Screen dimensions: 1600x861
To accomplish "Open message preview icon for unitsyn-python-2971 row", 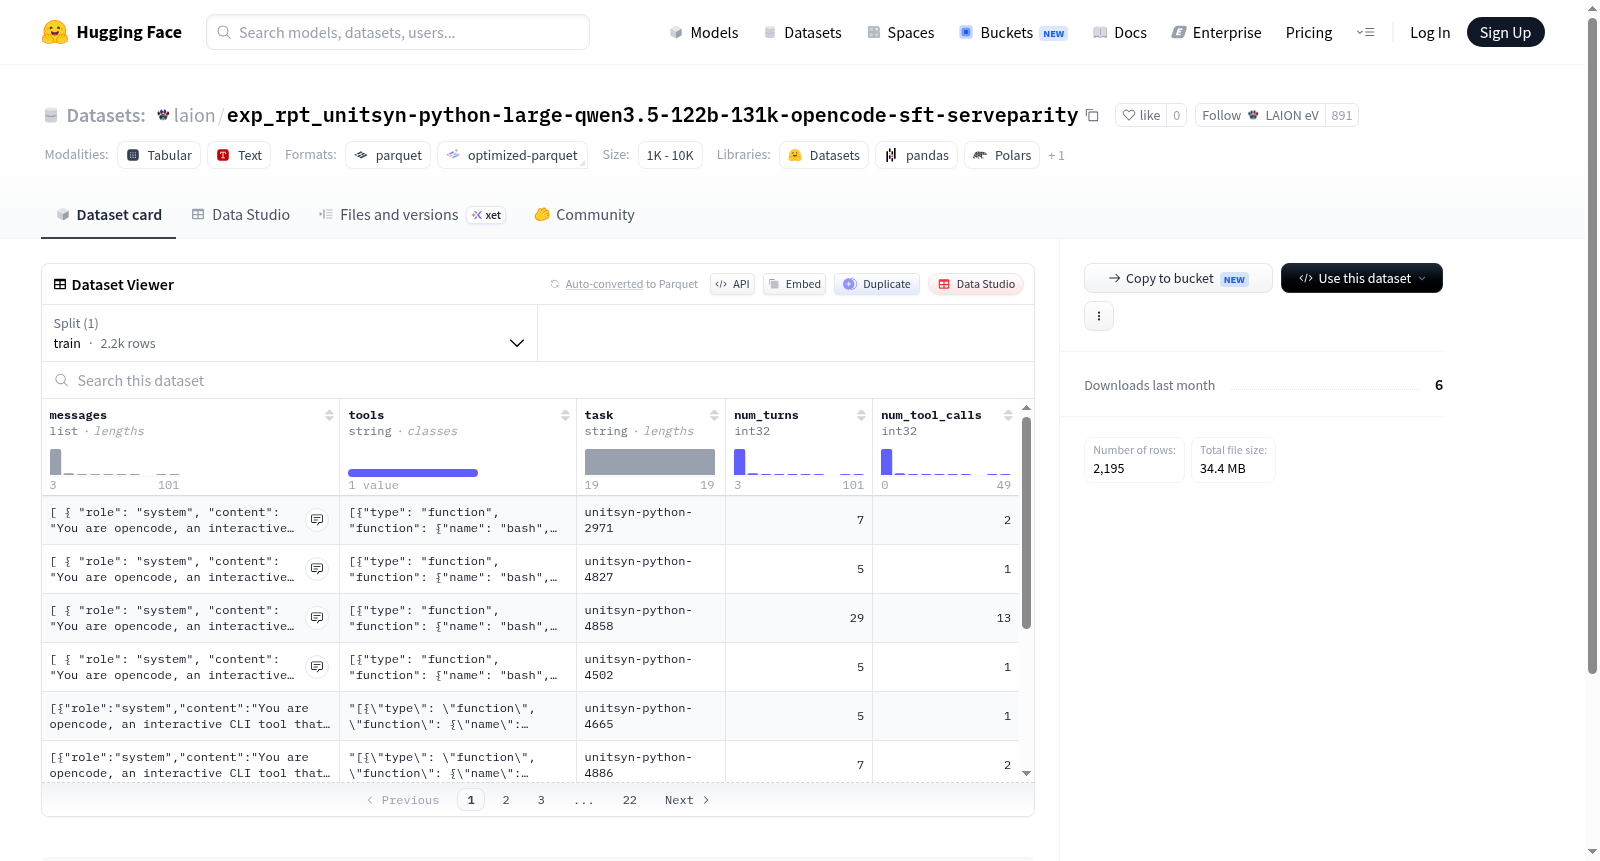I will 317,520.
